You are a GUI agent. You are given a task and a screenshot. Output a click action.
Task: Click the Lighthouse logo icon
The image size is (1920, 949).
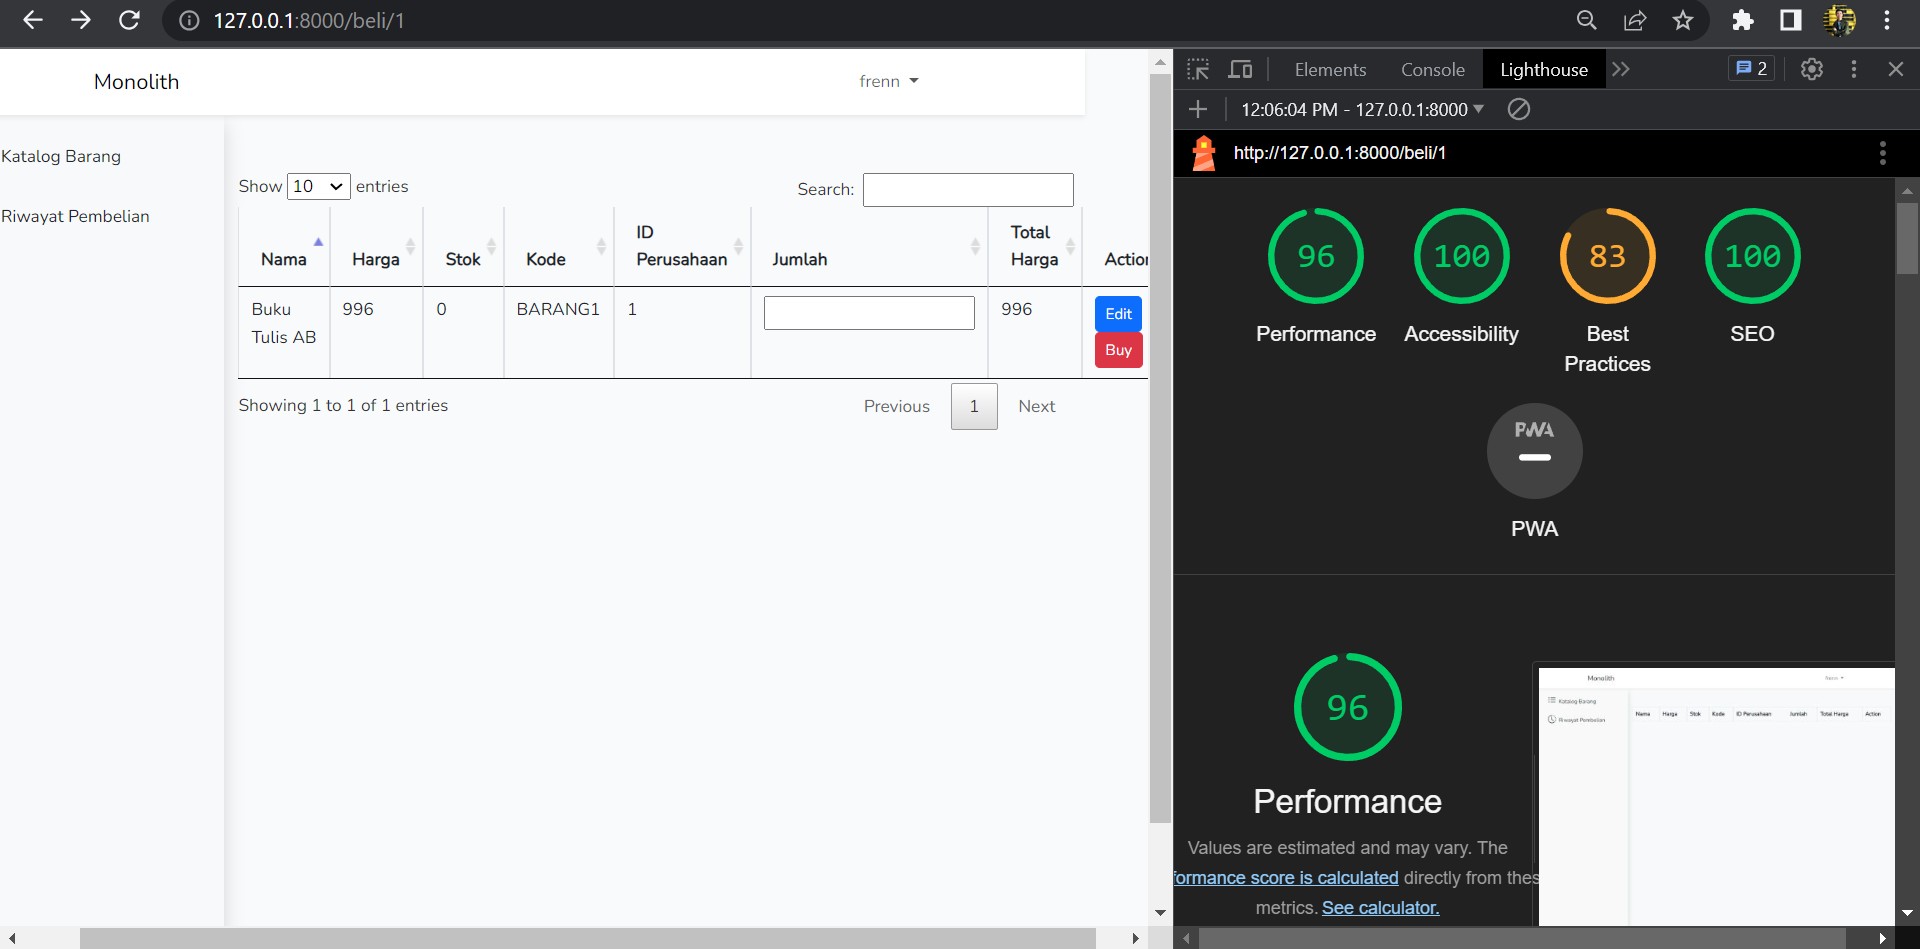pyautogui.click(x=1204, y=153)
